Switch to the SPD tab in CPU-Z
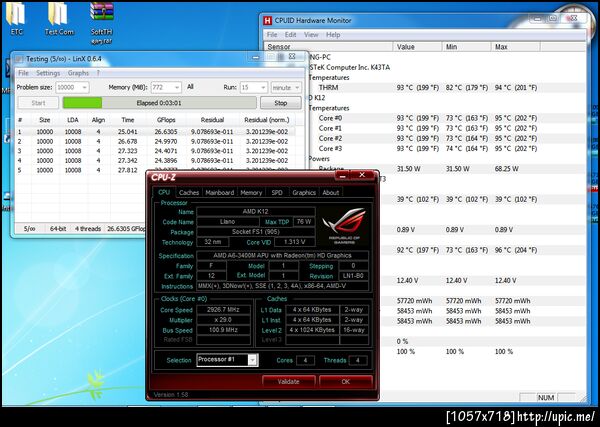Screen dimensions: 600x427 click(x=277, y=192)
